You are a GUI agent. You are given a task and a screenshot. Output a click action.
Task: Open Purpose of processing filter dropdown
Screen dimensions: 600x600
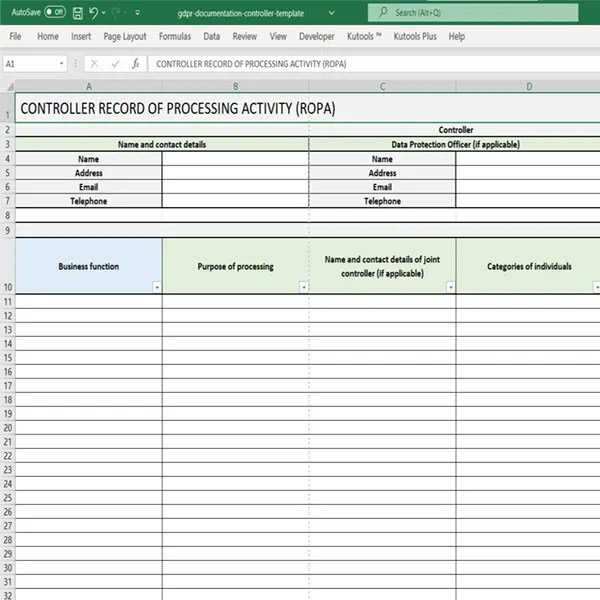(304, 287)
